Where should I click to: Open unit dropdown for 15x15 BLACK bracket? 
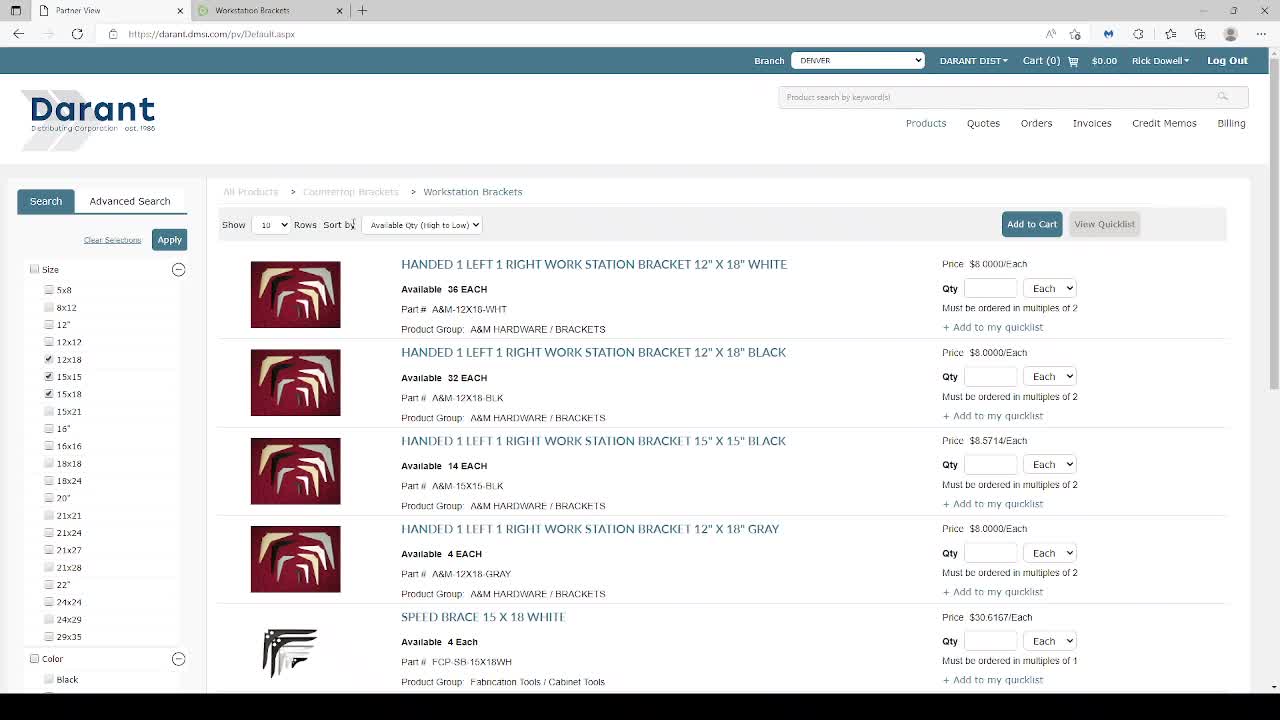1050,464
